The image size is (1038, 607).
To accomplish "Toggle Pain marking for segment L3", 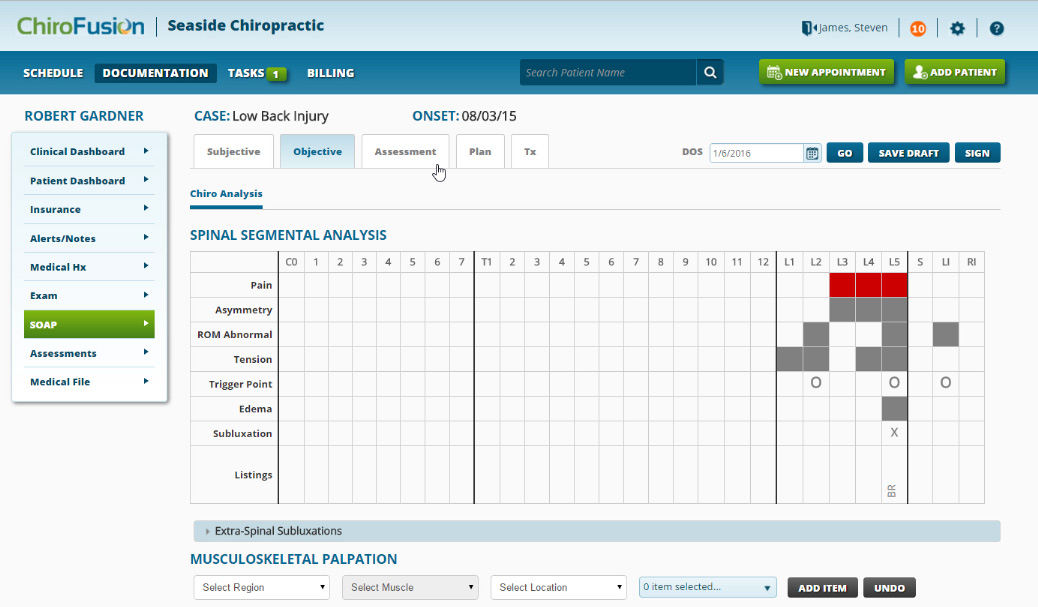I will (844, 284).
